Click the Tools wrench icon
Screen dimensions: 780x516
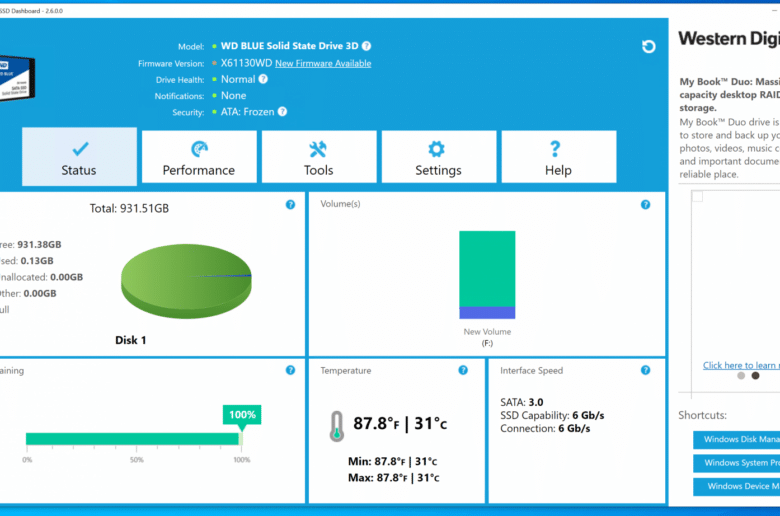[318, 149]
